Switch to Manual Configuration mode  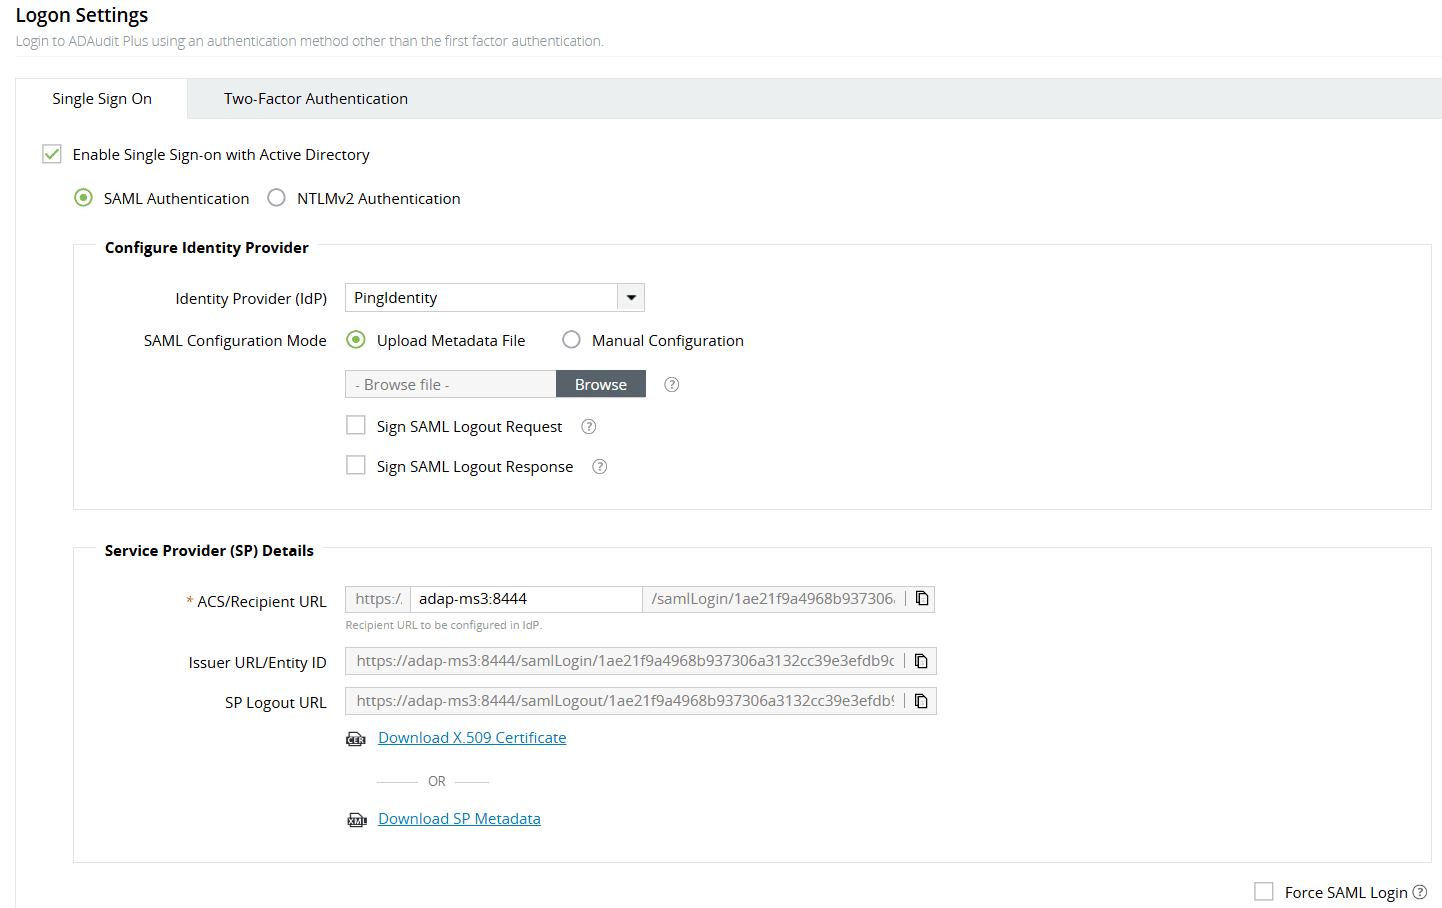(x=571, y=340)
